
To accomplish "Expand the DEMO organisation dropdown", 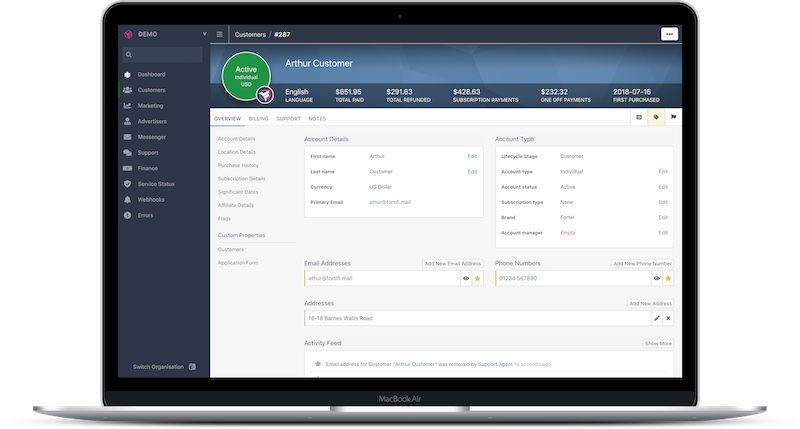I will coord(203,33).
